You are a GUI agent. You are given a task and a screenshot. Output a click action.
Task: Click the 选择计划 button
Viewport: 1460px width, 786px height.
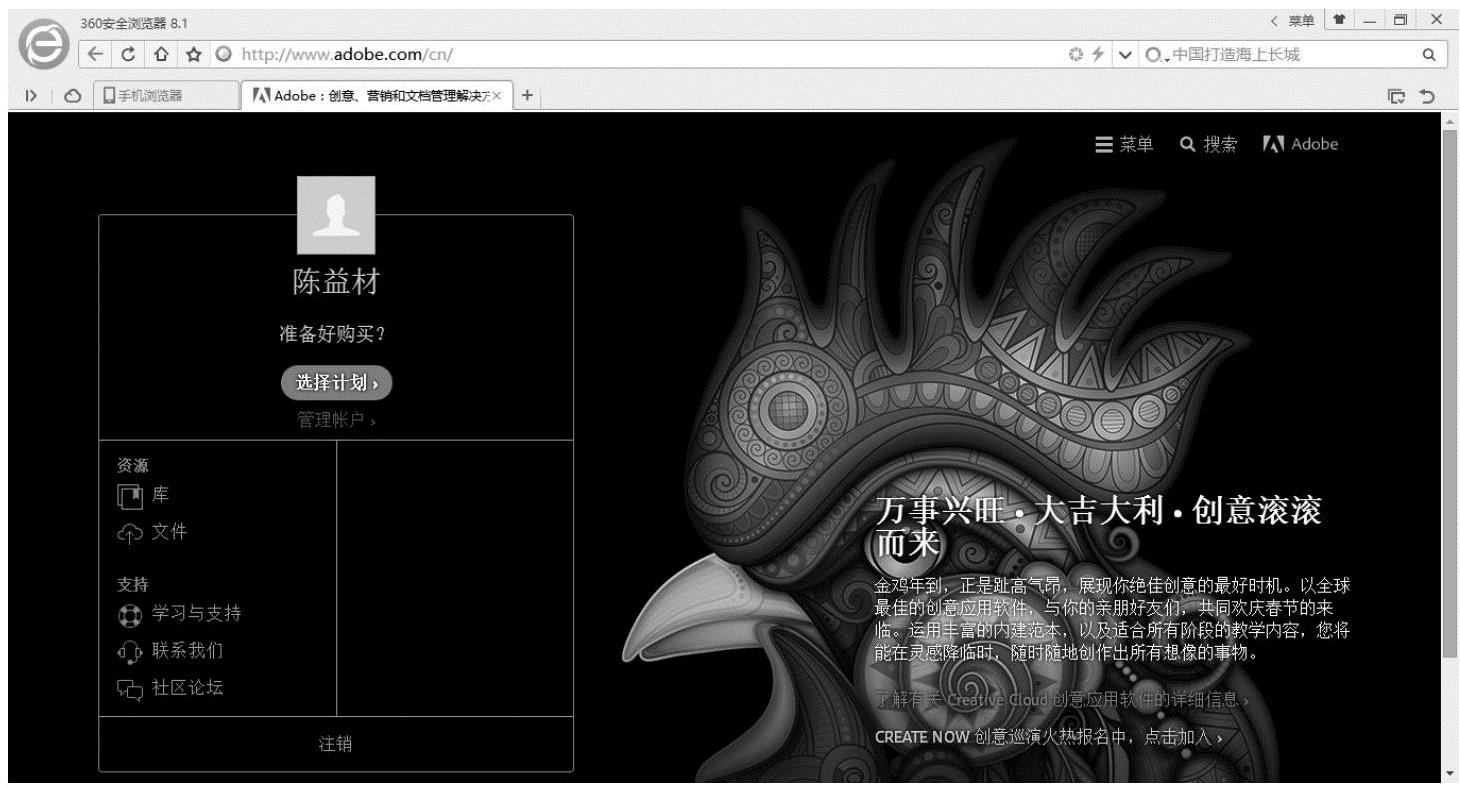[336, 382]
